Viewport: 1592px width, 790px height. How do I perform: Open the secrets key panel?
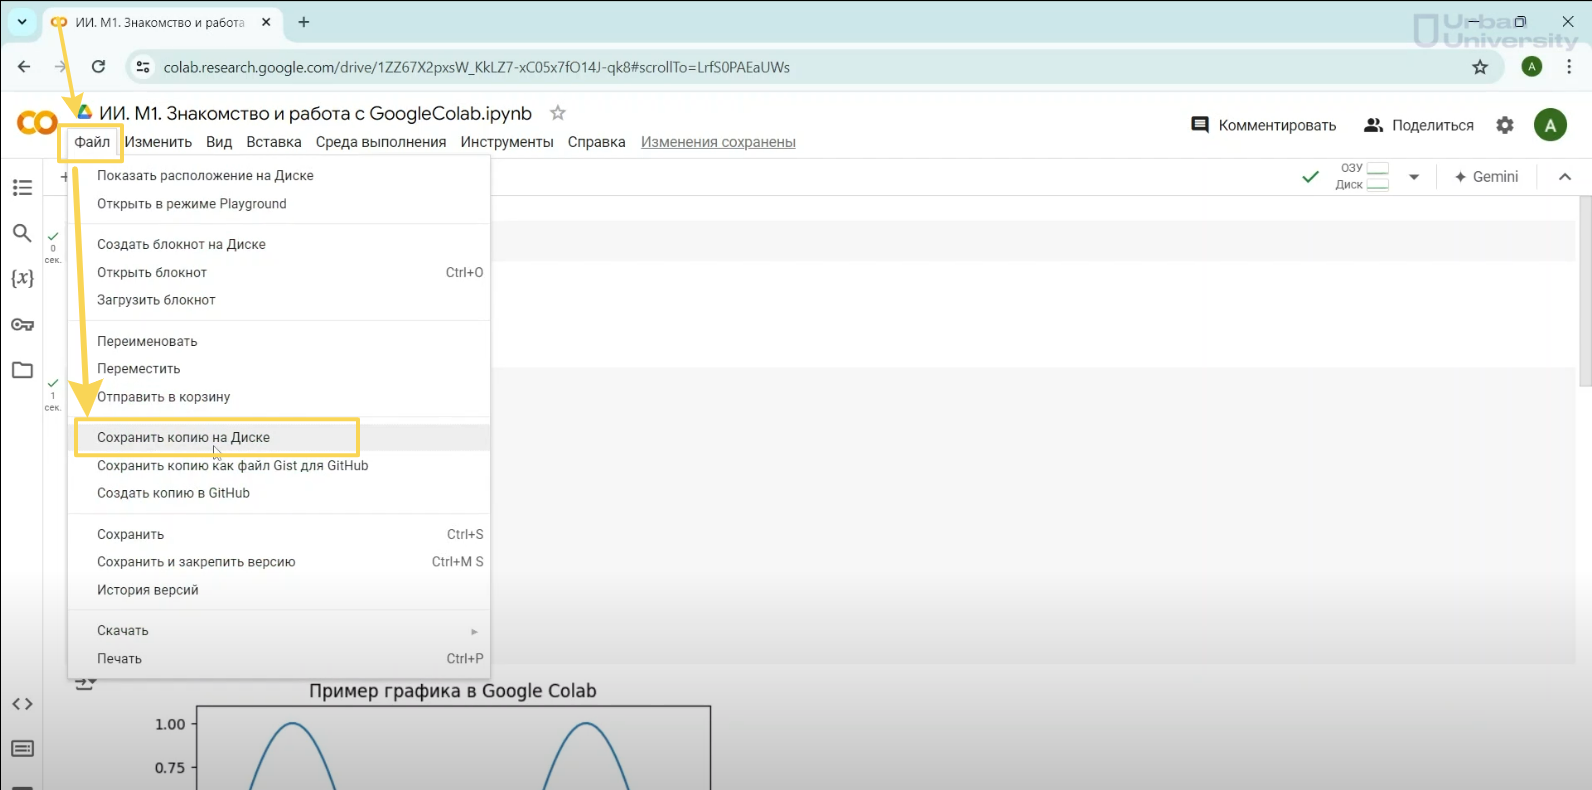(22, 324)
